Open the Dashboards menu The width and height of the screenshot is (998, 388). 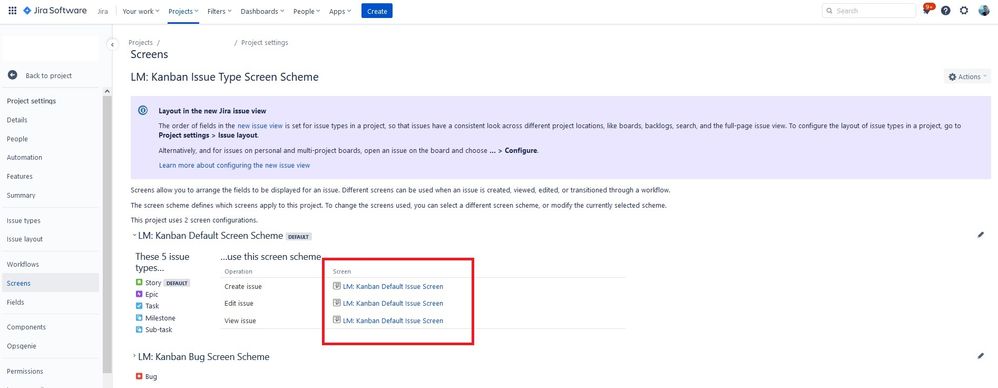click(x=263, y=11)
